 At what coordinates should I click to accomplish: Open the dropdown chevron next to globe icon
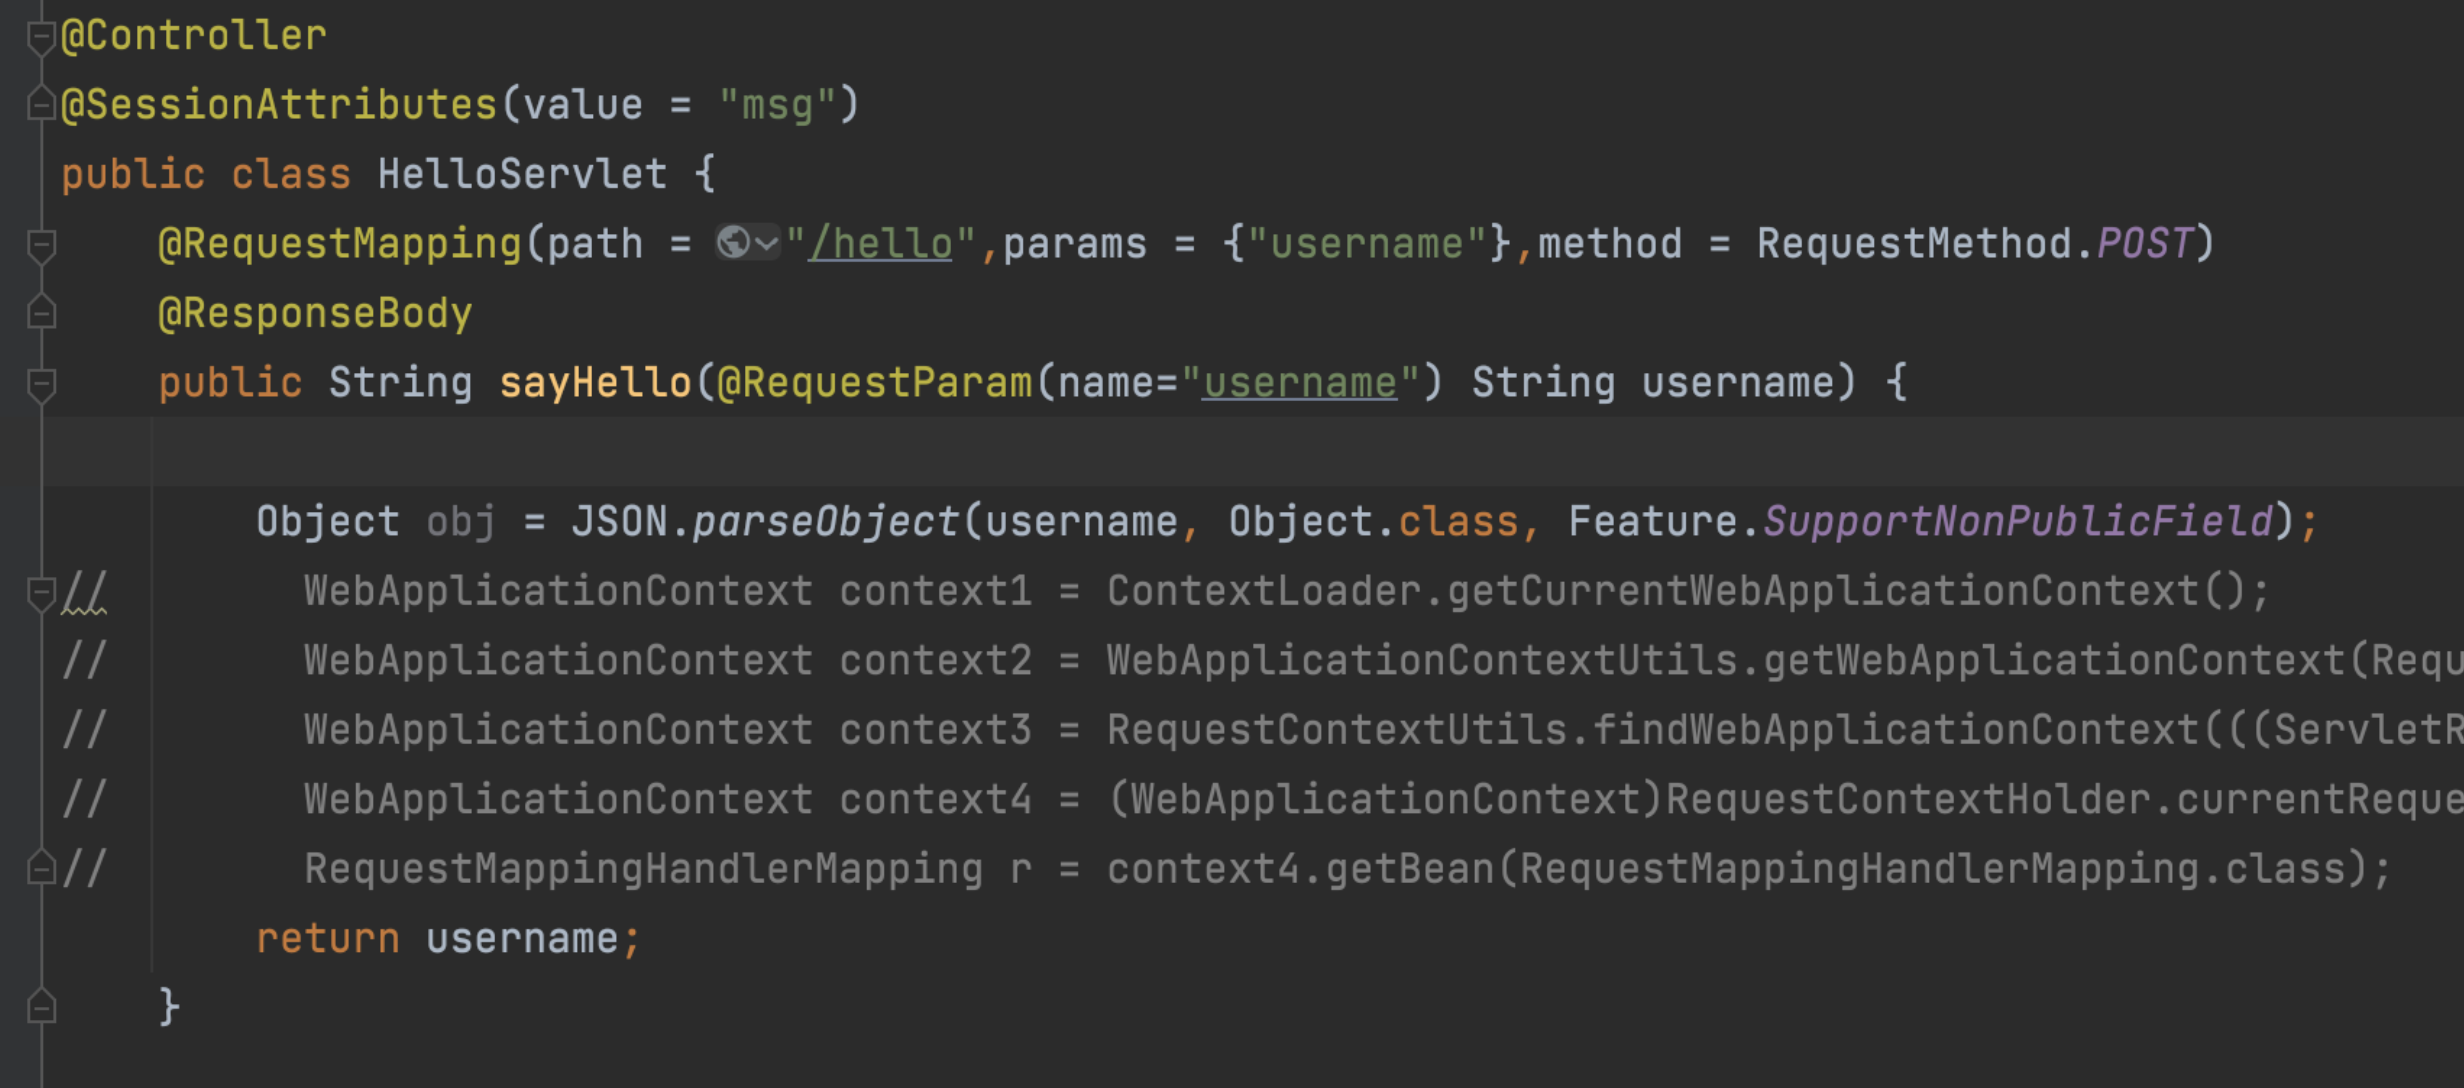[x=767, y=243]
